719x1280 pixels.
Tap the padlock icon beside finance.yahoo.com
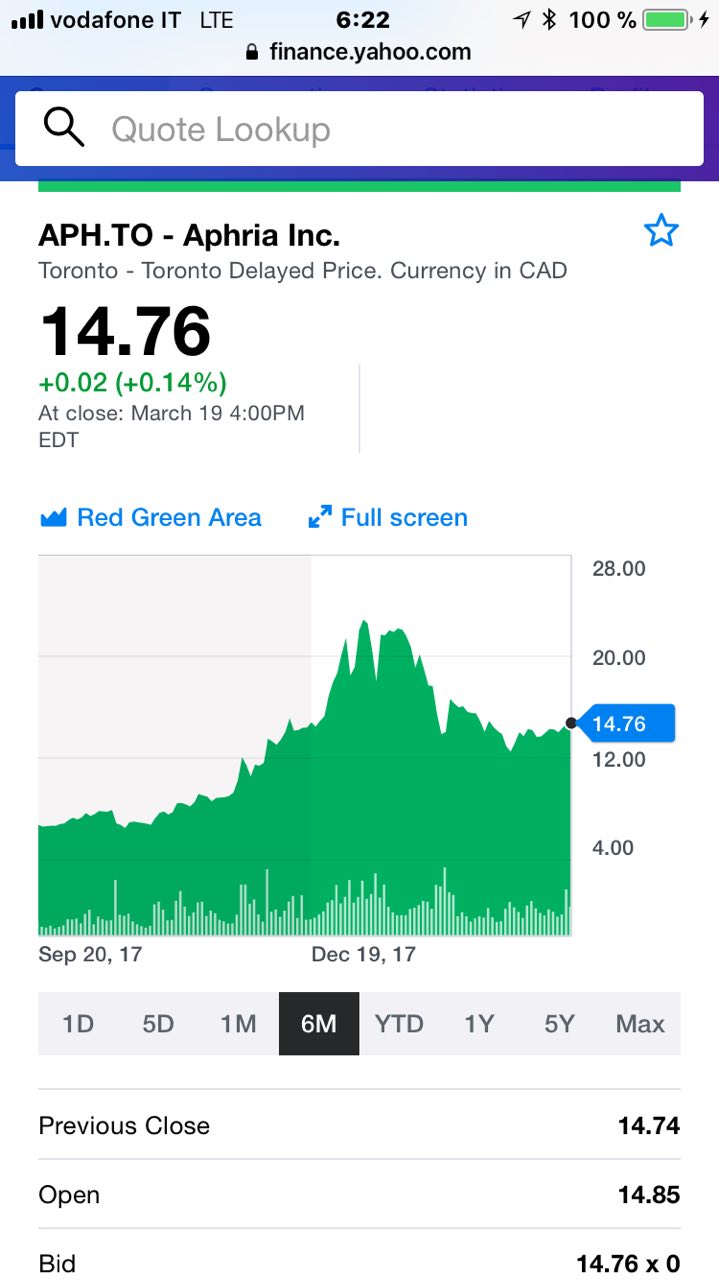(252, 52)
